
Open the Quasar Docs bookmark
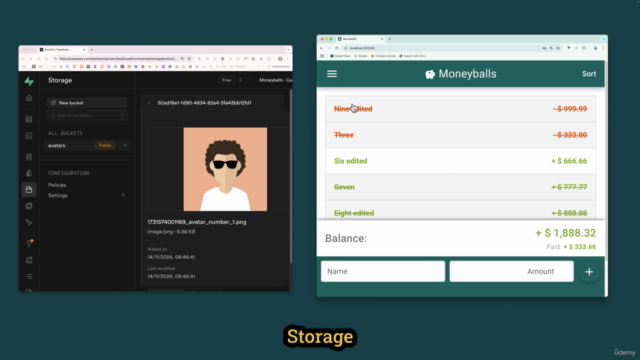click(x=340, y=56)
